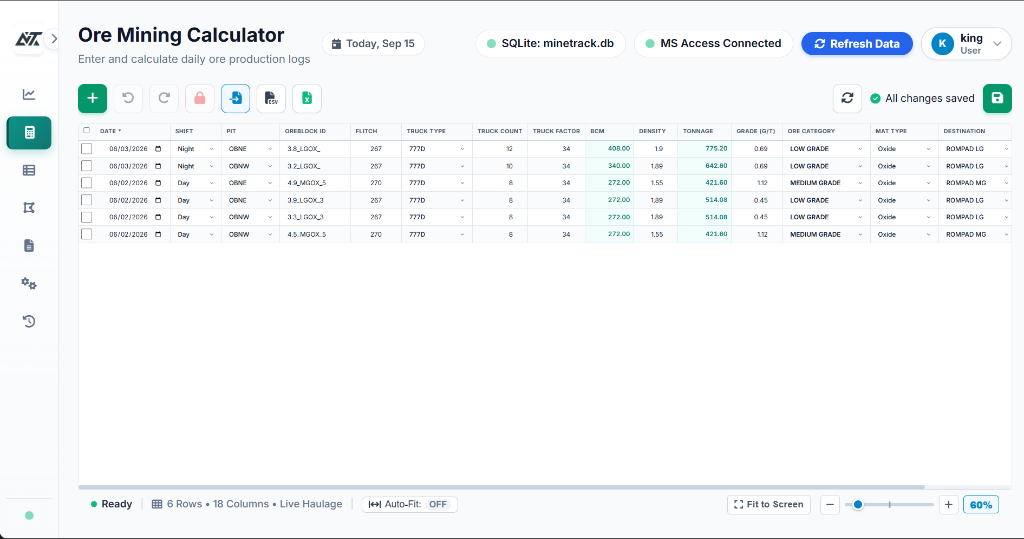Click the blue import file icon
This screenshot has height=539, width=1024.
click(236, 99)
